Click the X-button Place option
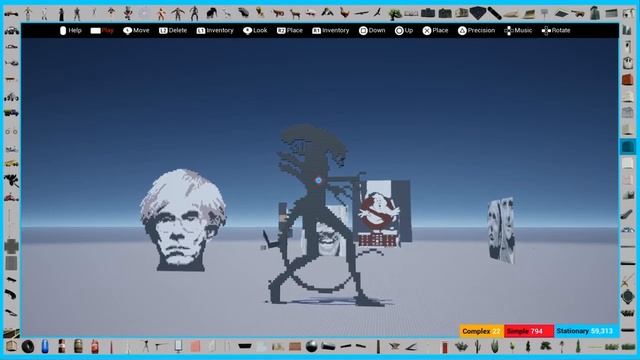This screenshot has height=360, width=640. (435, 31)
